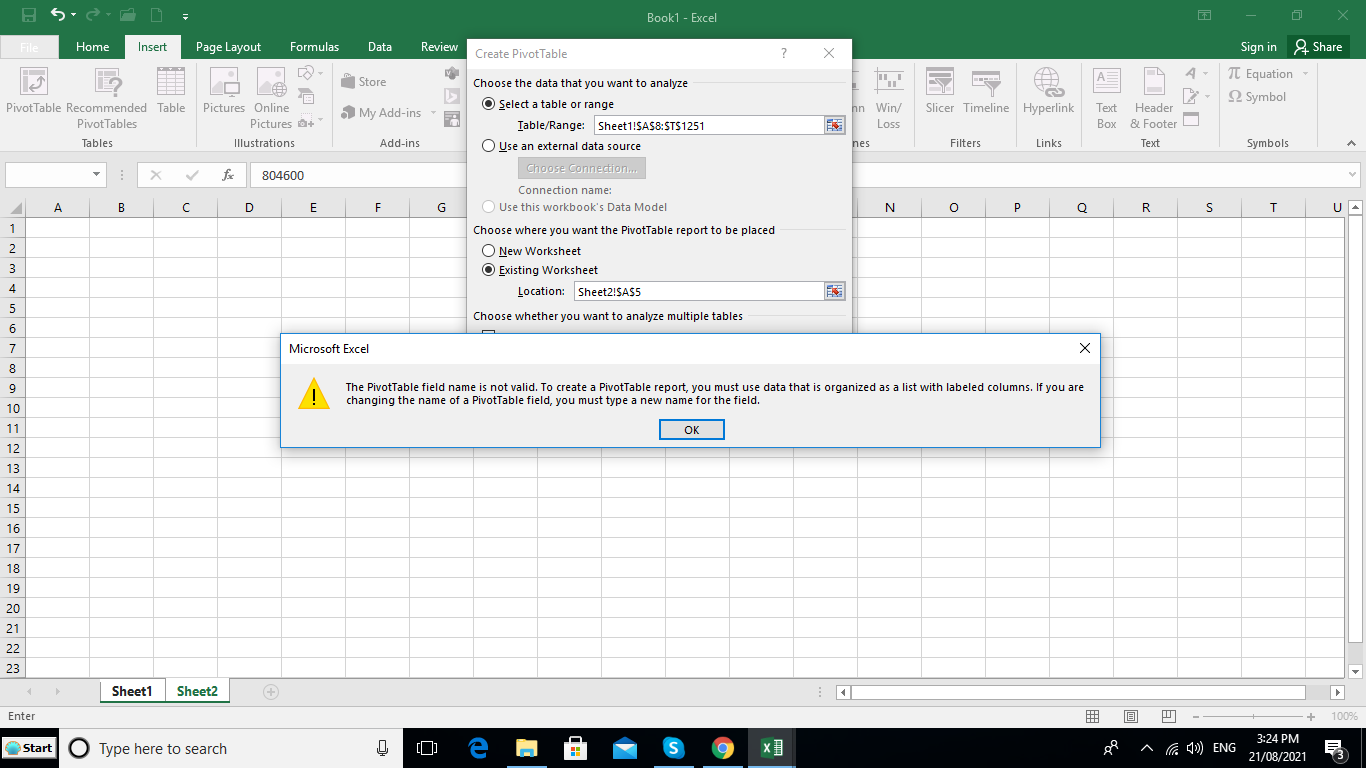Click the Text Box icon

coord(1106,98)
